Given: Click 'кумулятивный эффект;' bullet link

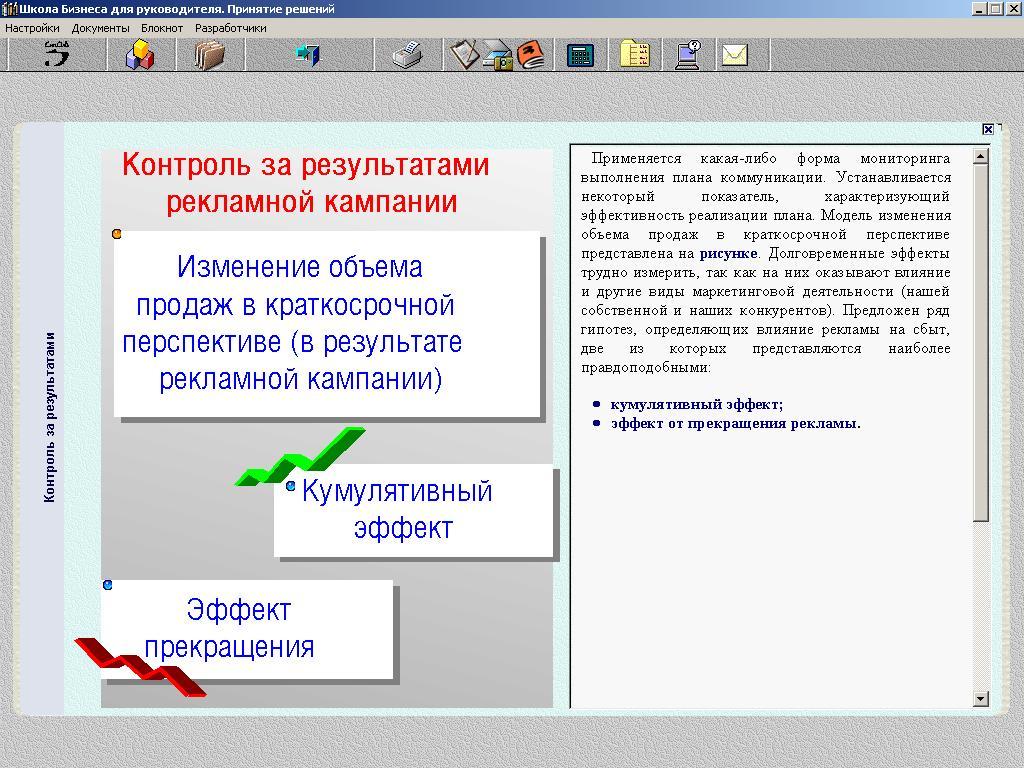Looking at the screenshot, I should click(697, 404).
